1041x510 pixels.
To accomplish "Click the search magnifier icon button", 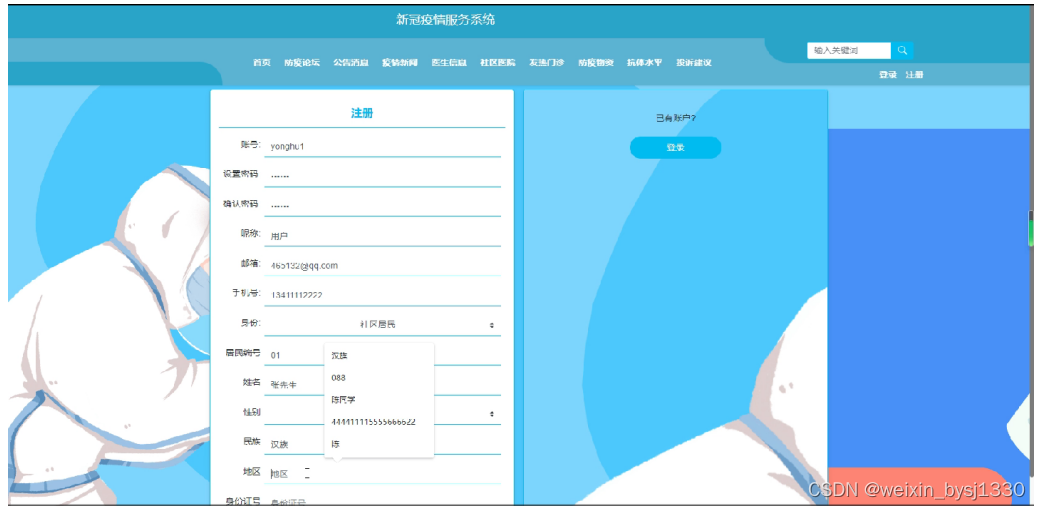I will (x=902, y=50).
